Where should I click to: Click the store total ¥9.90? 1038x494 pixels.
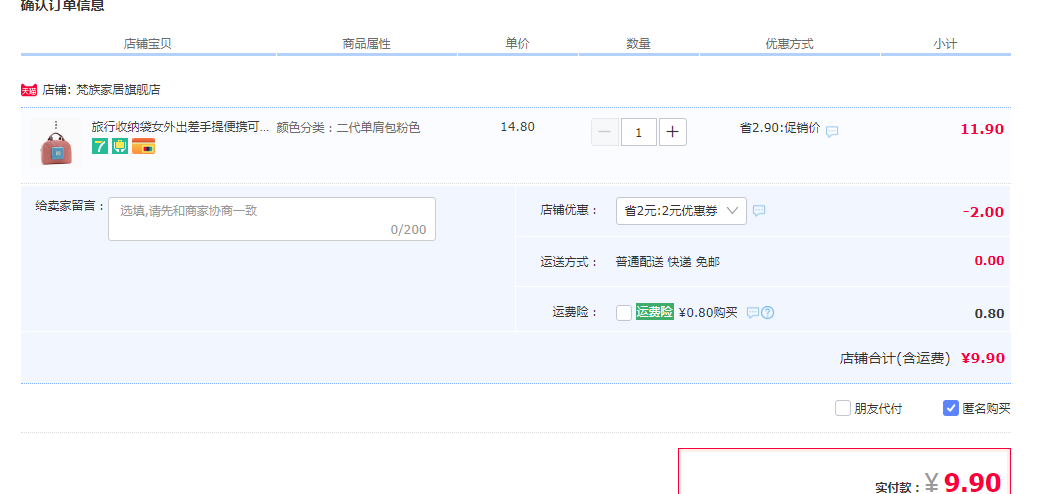(x=983, y=358)
